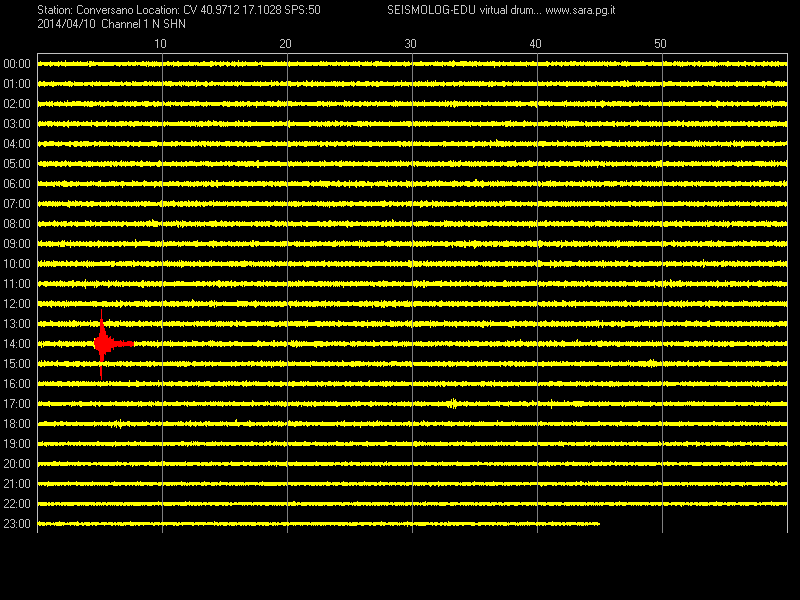Click the Station: Conversano text
Screen dimensions: 800x600
tap(85, 10)
